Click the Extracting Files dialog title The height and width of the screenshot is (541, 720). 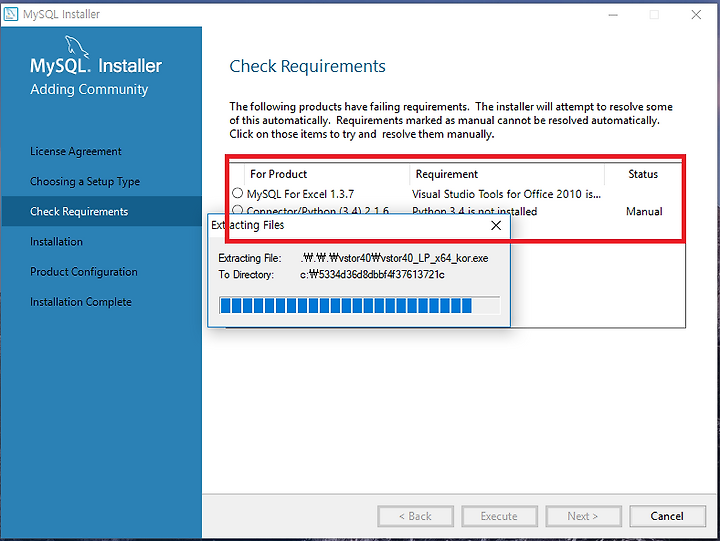(248, 225)
